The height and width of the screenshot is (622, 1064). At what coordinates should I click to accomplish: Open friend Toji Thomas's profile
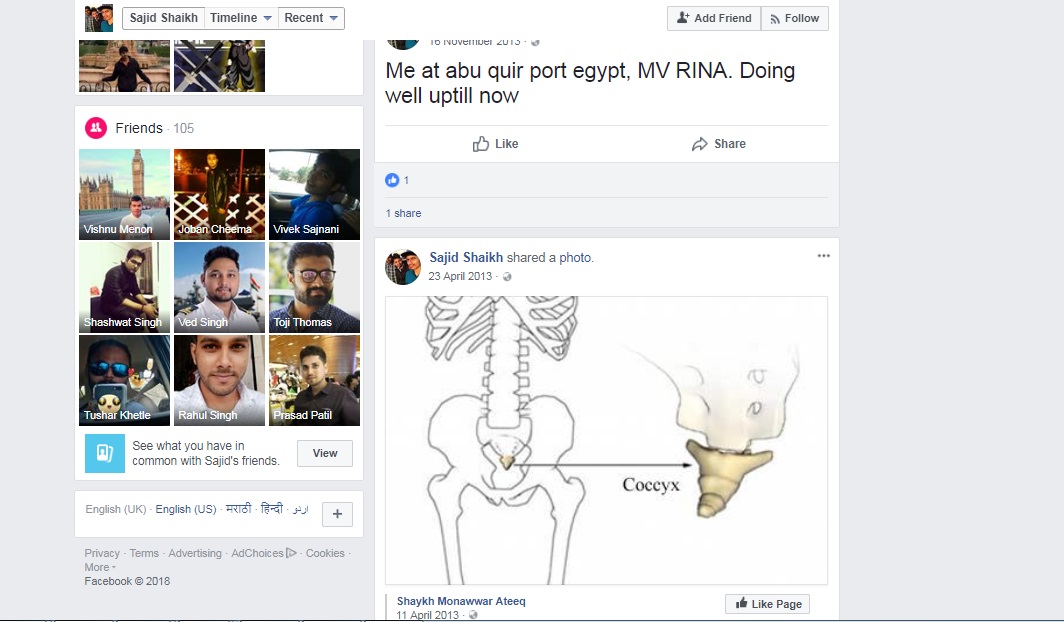[314, 287]
